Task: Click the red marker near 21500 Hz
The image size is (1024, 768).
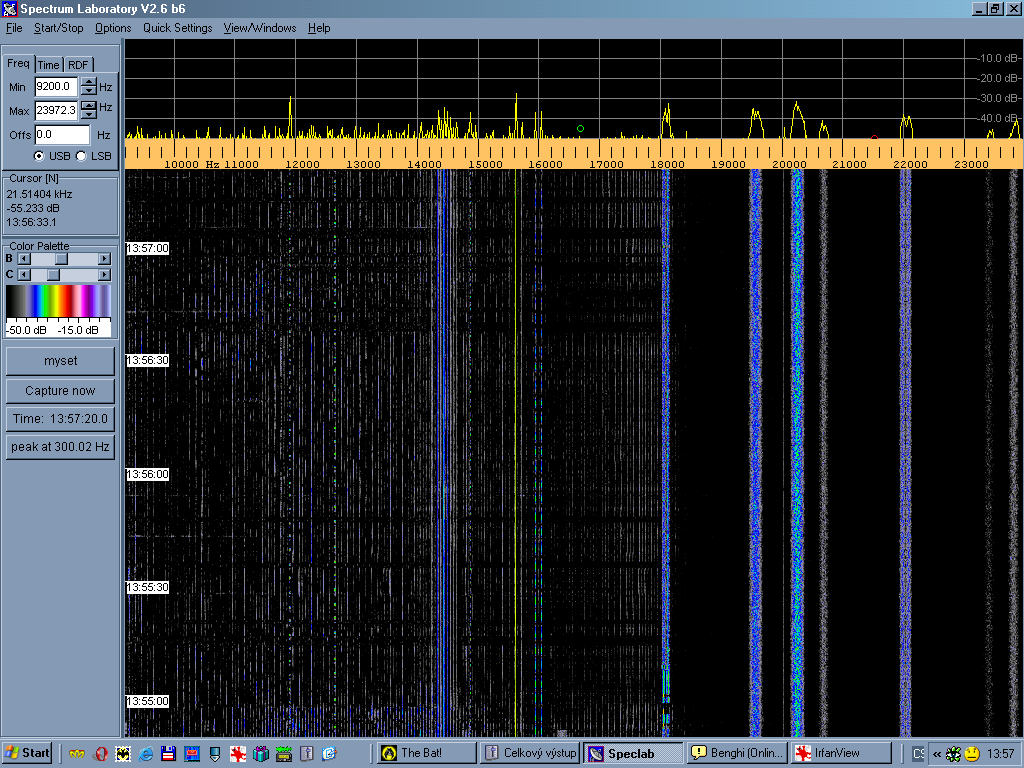Action: click(x=874, y=137)
